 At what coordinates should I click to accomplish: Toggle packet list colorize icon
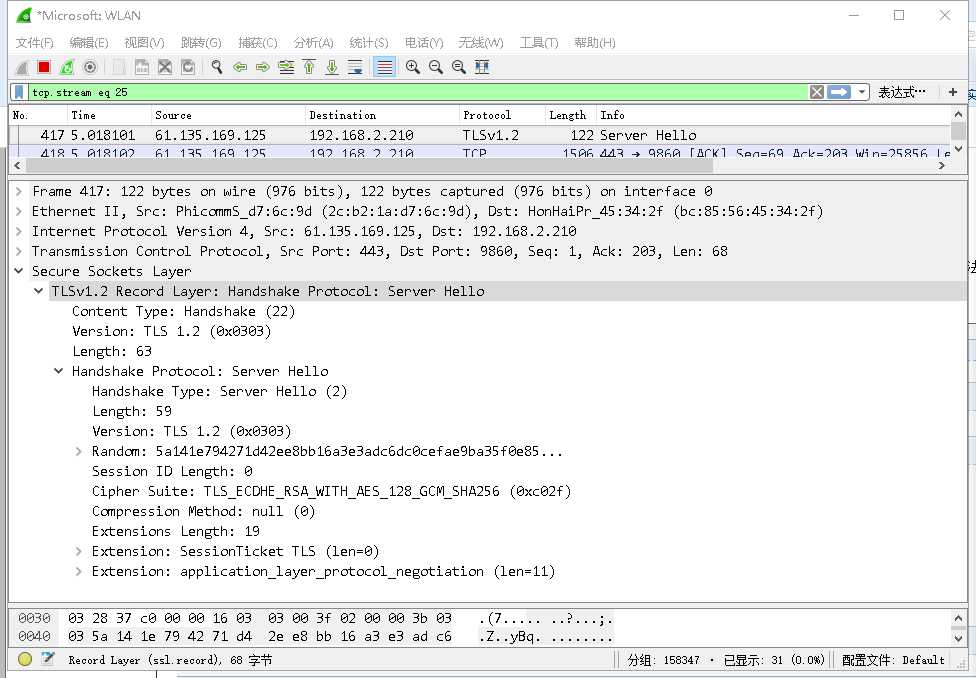point(384,67)
